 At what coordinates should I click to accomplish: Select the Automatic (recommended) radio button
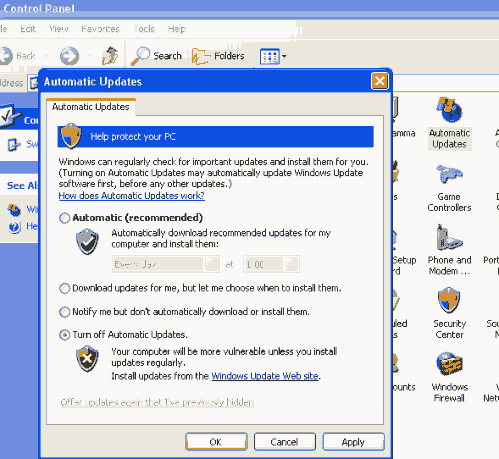pos(64,218)
